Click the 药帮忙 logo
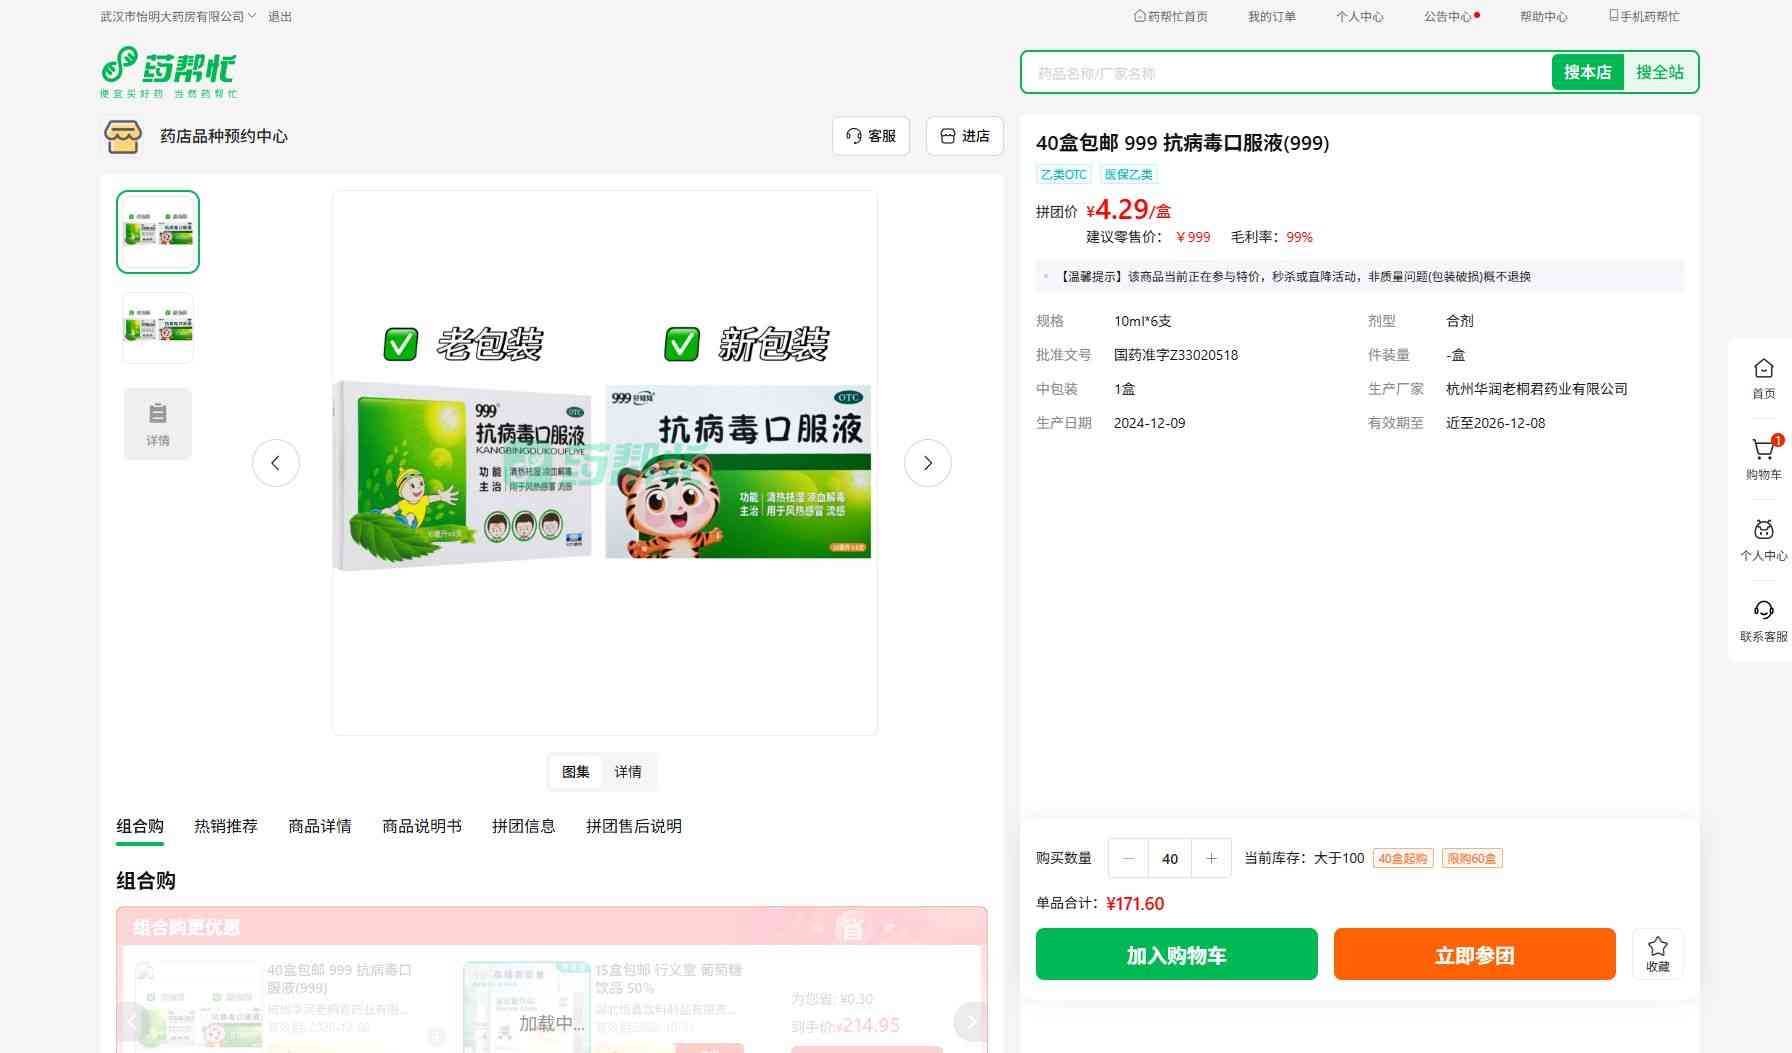The height and width of the screenshot is (1053, 1792). 169,72
